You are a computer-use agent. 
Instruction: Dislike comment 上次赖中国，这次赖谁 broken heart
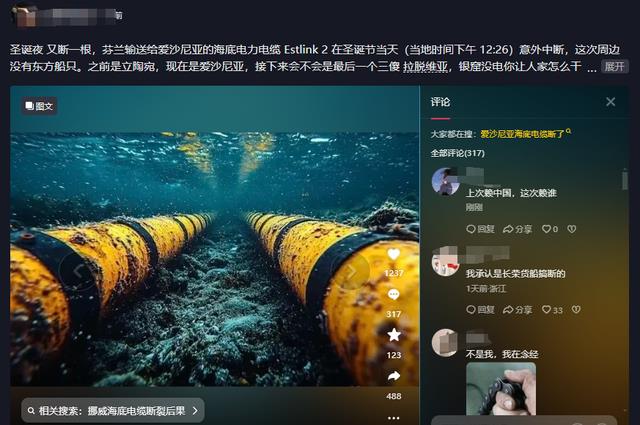click(571, 229)
